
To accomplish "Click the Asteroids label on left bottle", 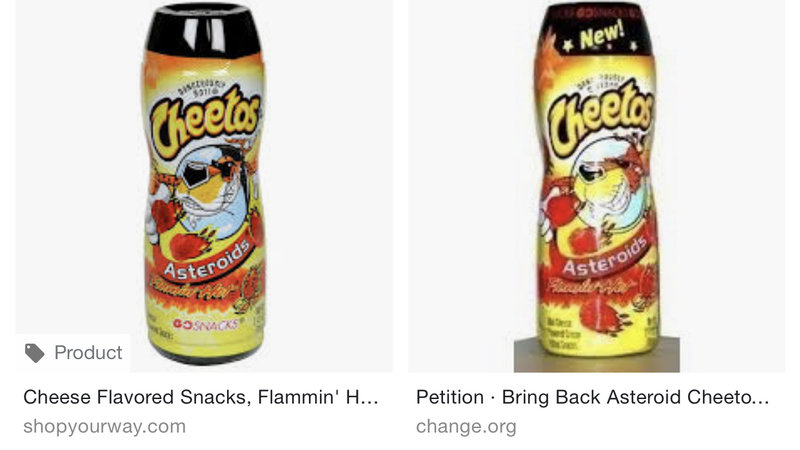I will coord(207,259).
